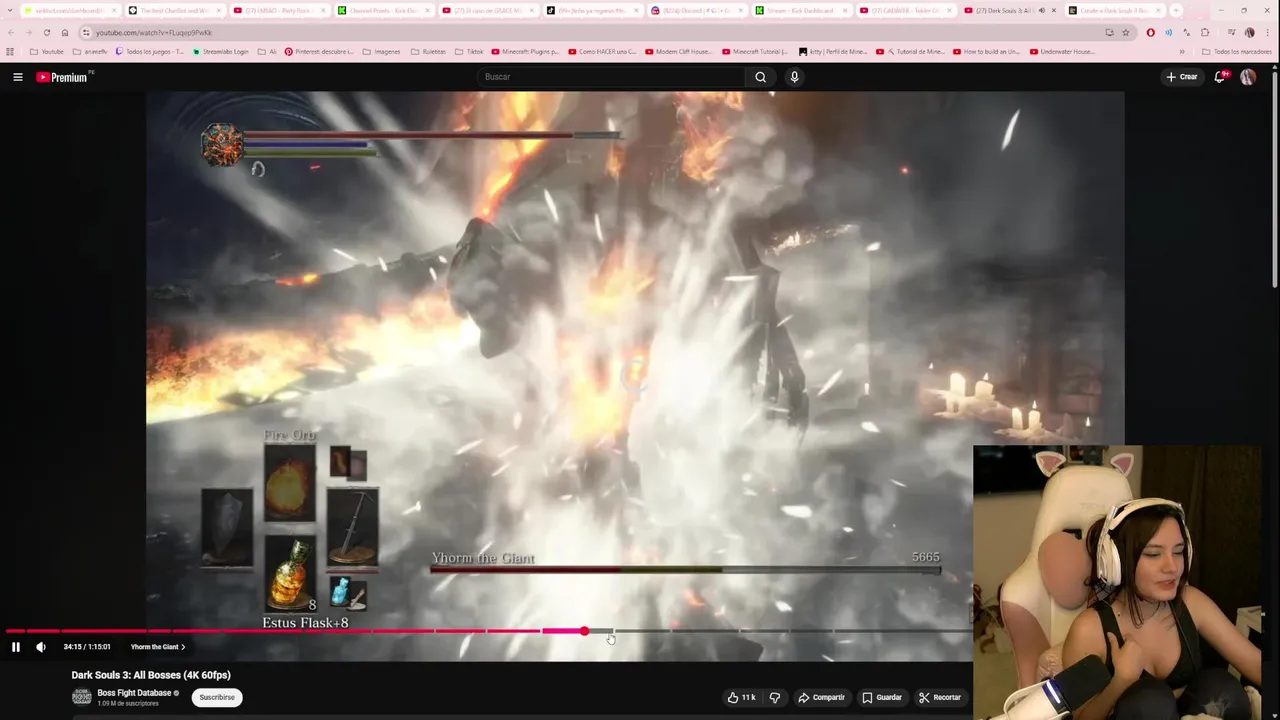
Task: Open a new browser tab
Action: coord(1176,10)
